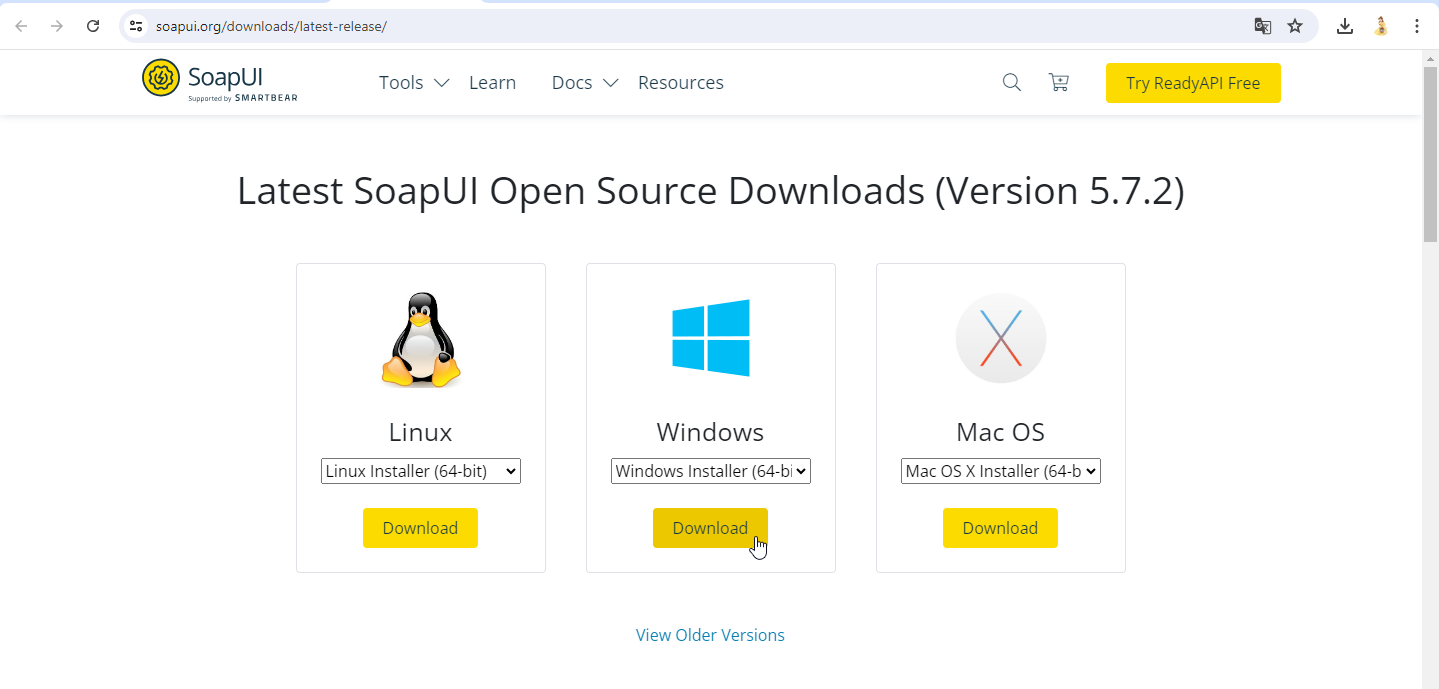Open the shopping cart icon
The image size is (1439, 689).
(x=1059, y=83)
